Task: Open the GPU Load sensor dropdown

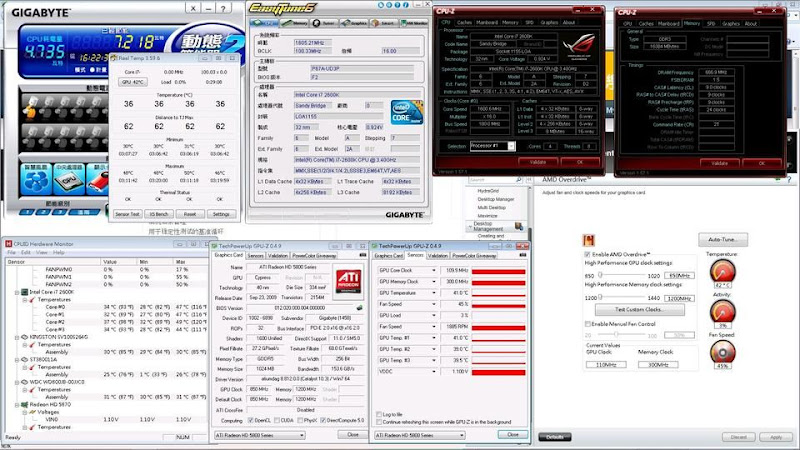Action: coord(434,315)
